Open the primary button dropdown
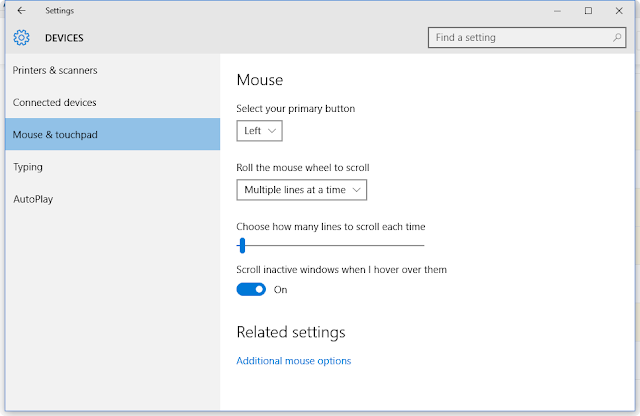Viewport: 640px width, 416px height. point(260,130)
